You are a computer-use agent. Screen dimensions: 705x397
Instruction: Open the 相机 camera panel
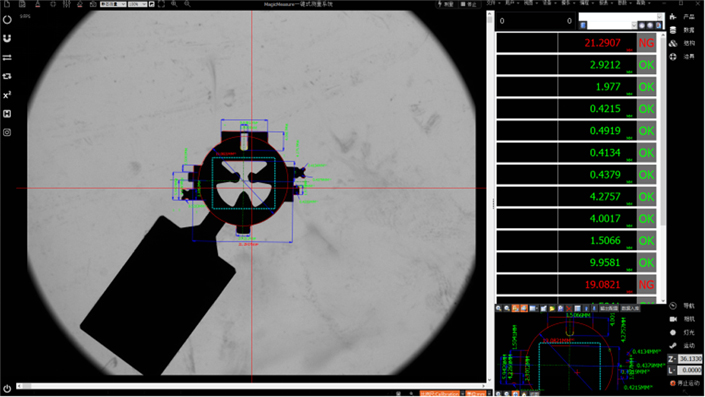click(683, 319)
